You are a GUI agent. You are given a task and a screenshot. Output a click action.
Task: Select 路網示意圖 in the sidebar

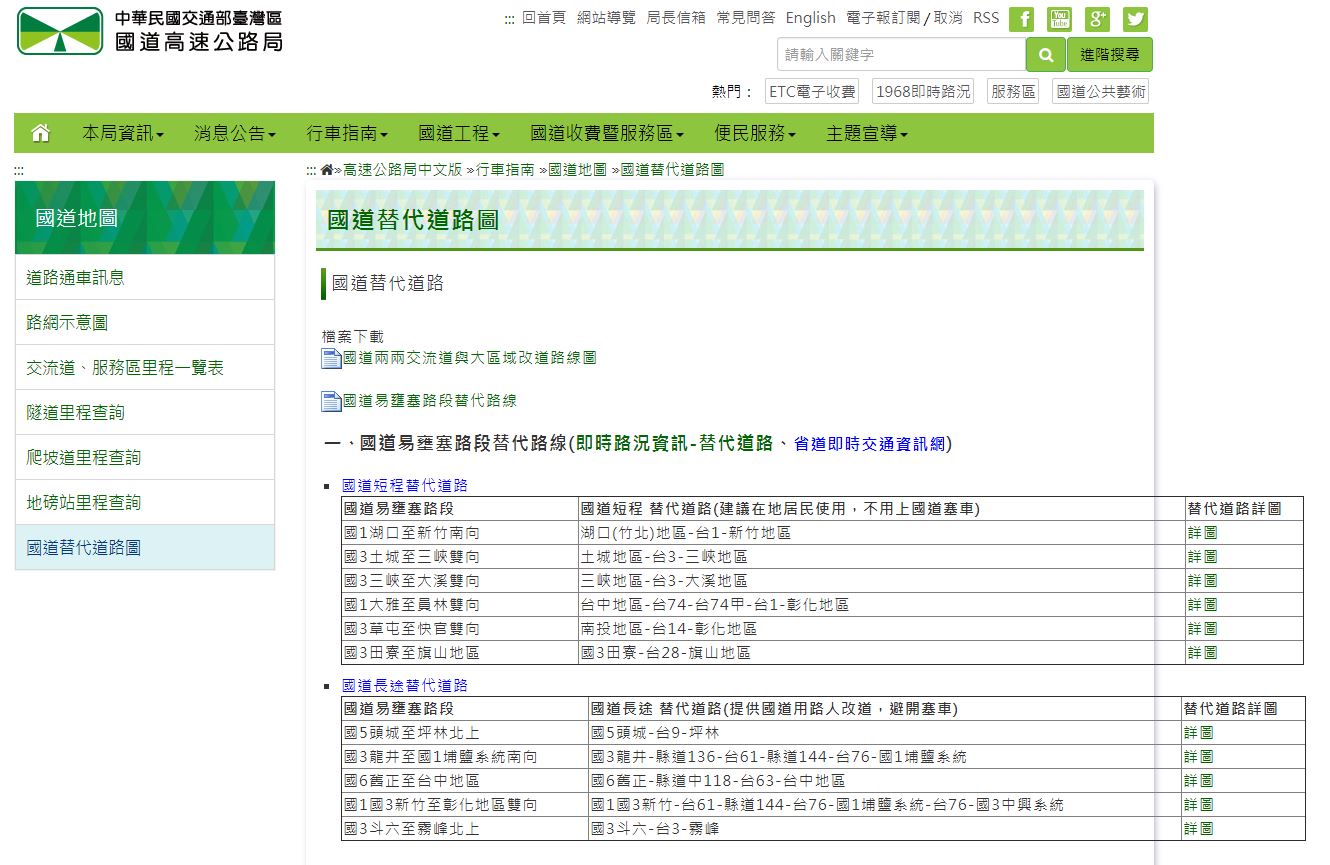[x=67, y=322]
